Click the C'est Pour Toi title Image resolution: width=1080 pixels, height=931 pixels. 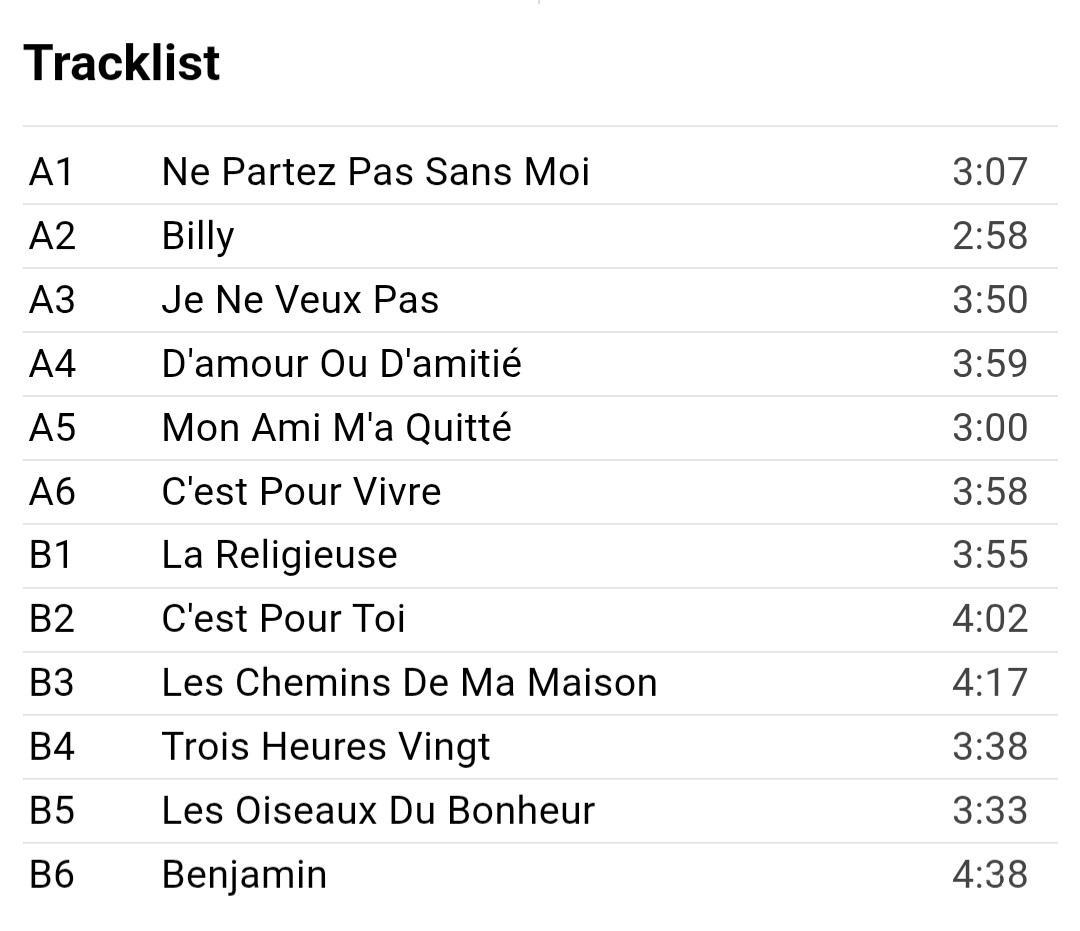283,619
